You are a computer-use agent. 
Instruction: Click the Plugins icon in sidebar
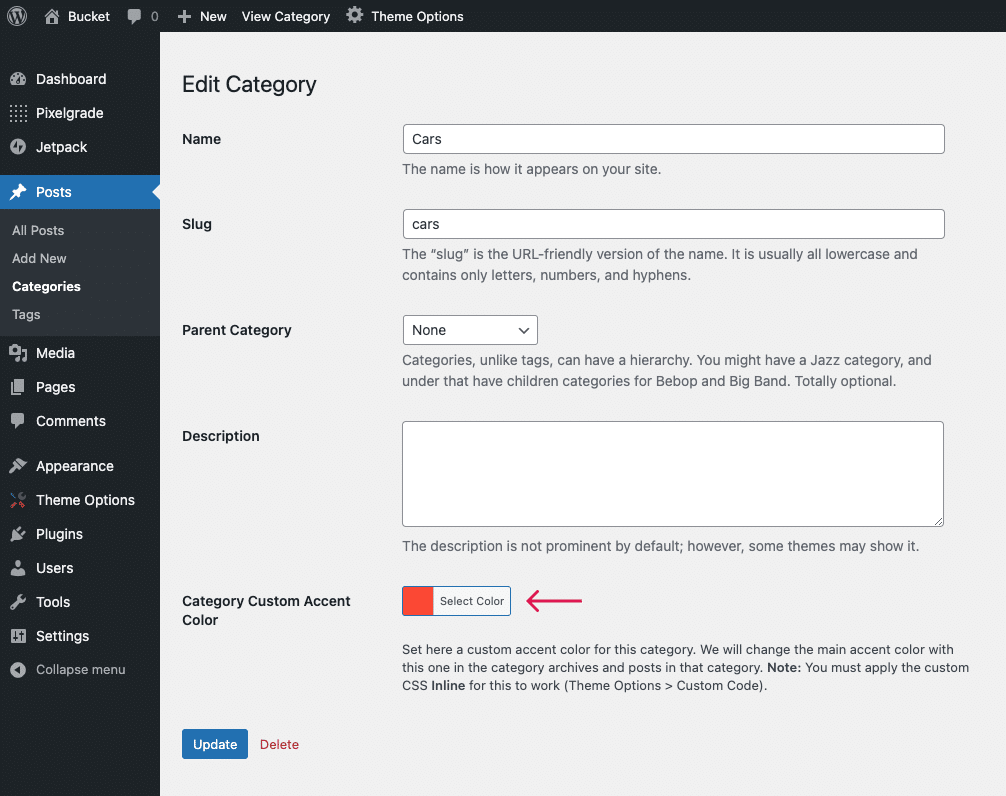click(x=18, y=534)
